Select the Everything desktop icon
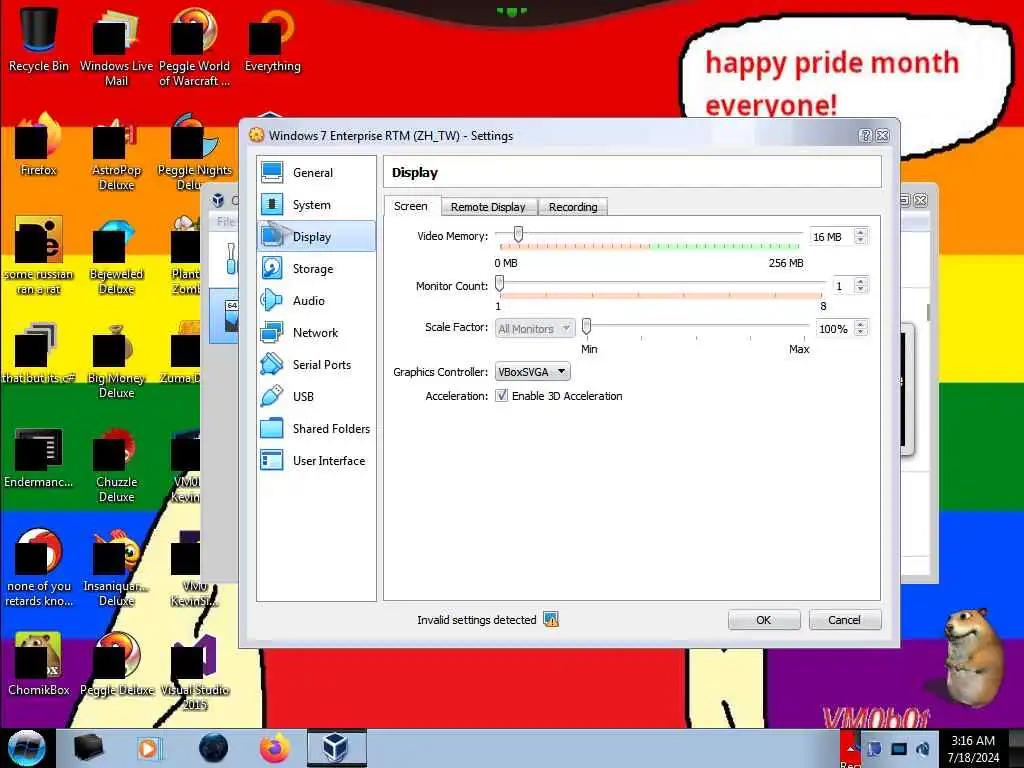Viewport: 1024px width, 768px height. [x=272, y=41]
